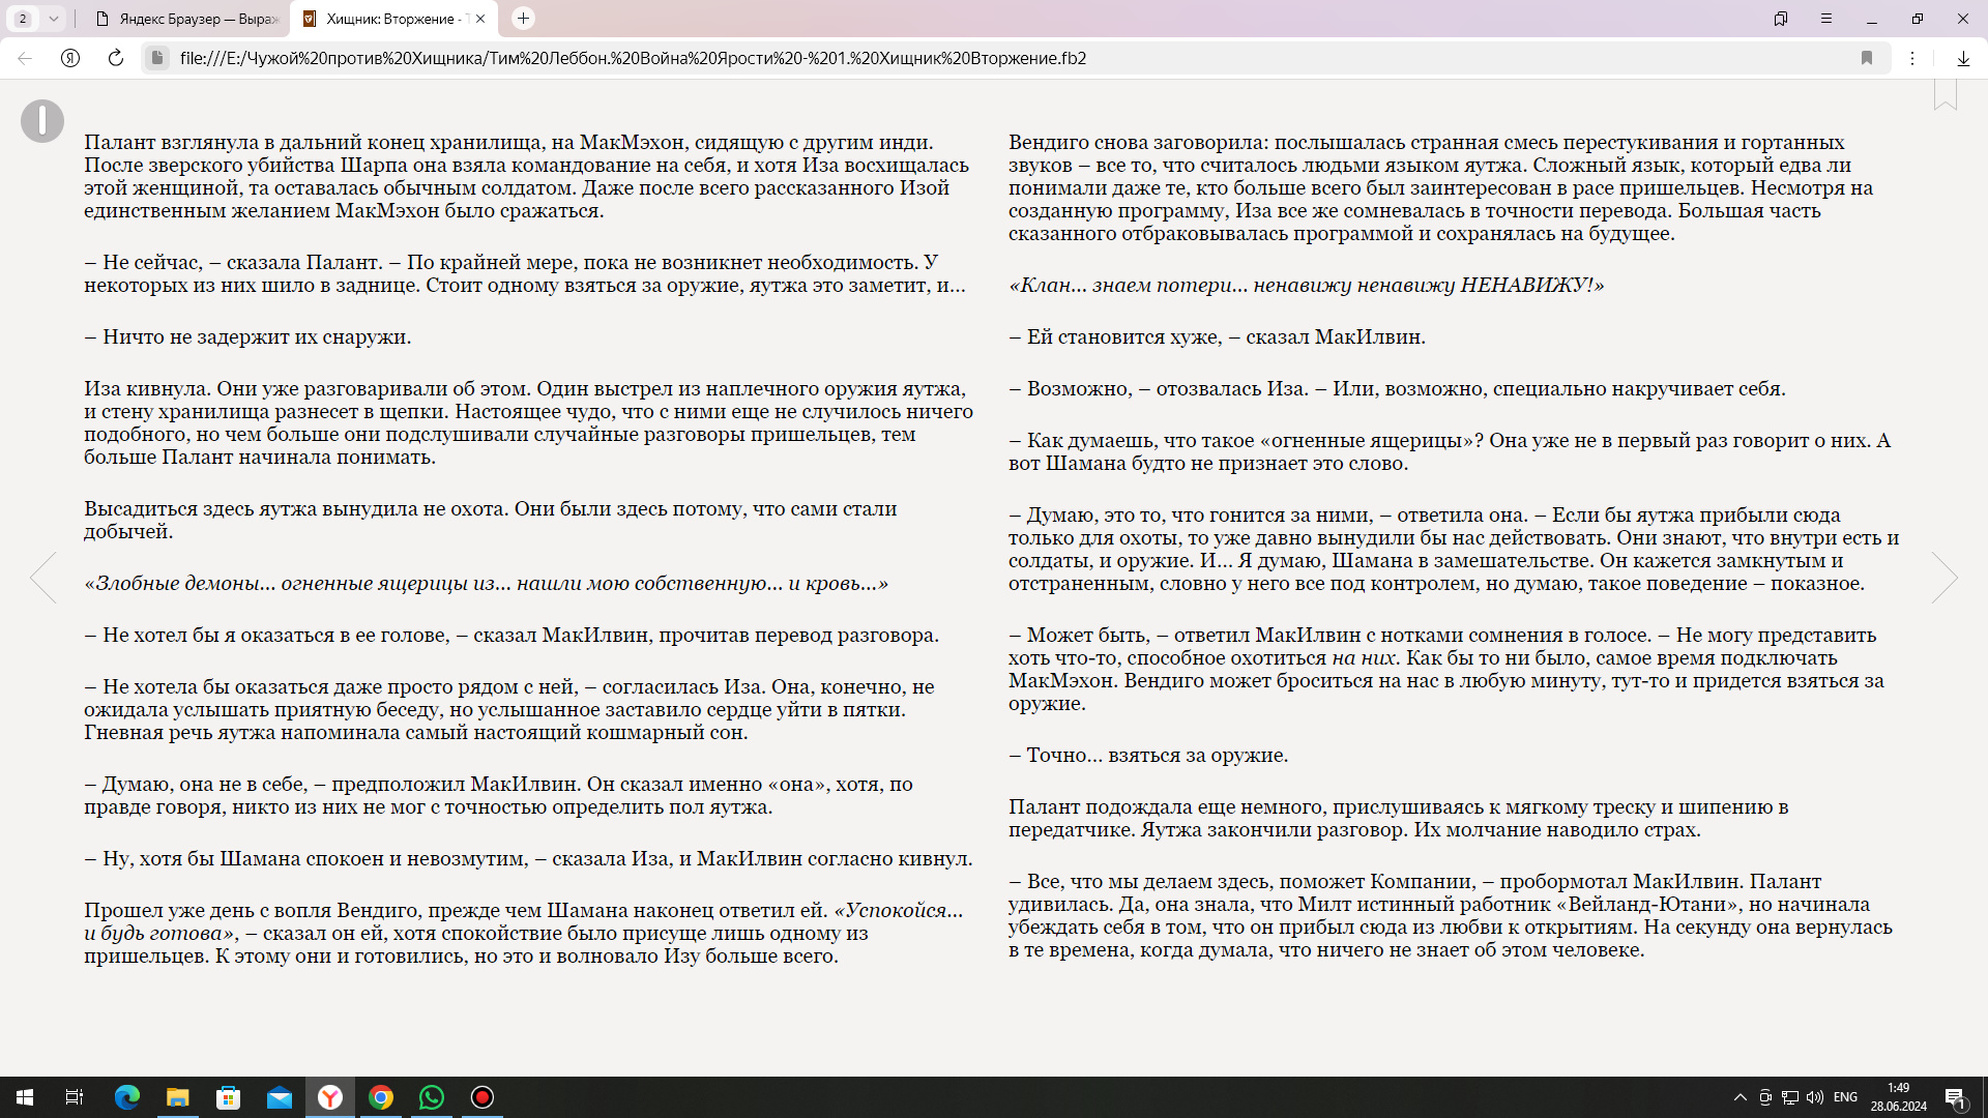1988x1118 pixels.
Task: Show hidden system tray icons
Action: click(x=1740, y=1097)
